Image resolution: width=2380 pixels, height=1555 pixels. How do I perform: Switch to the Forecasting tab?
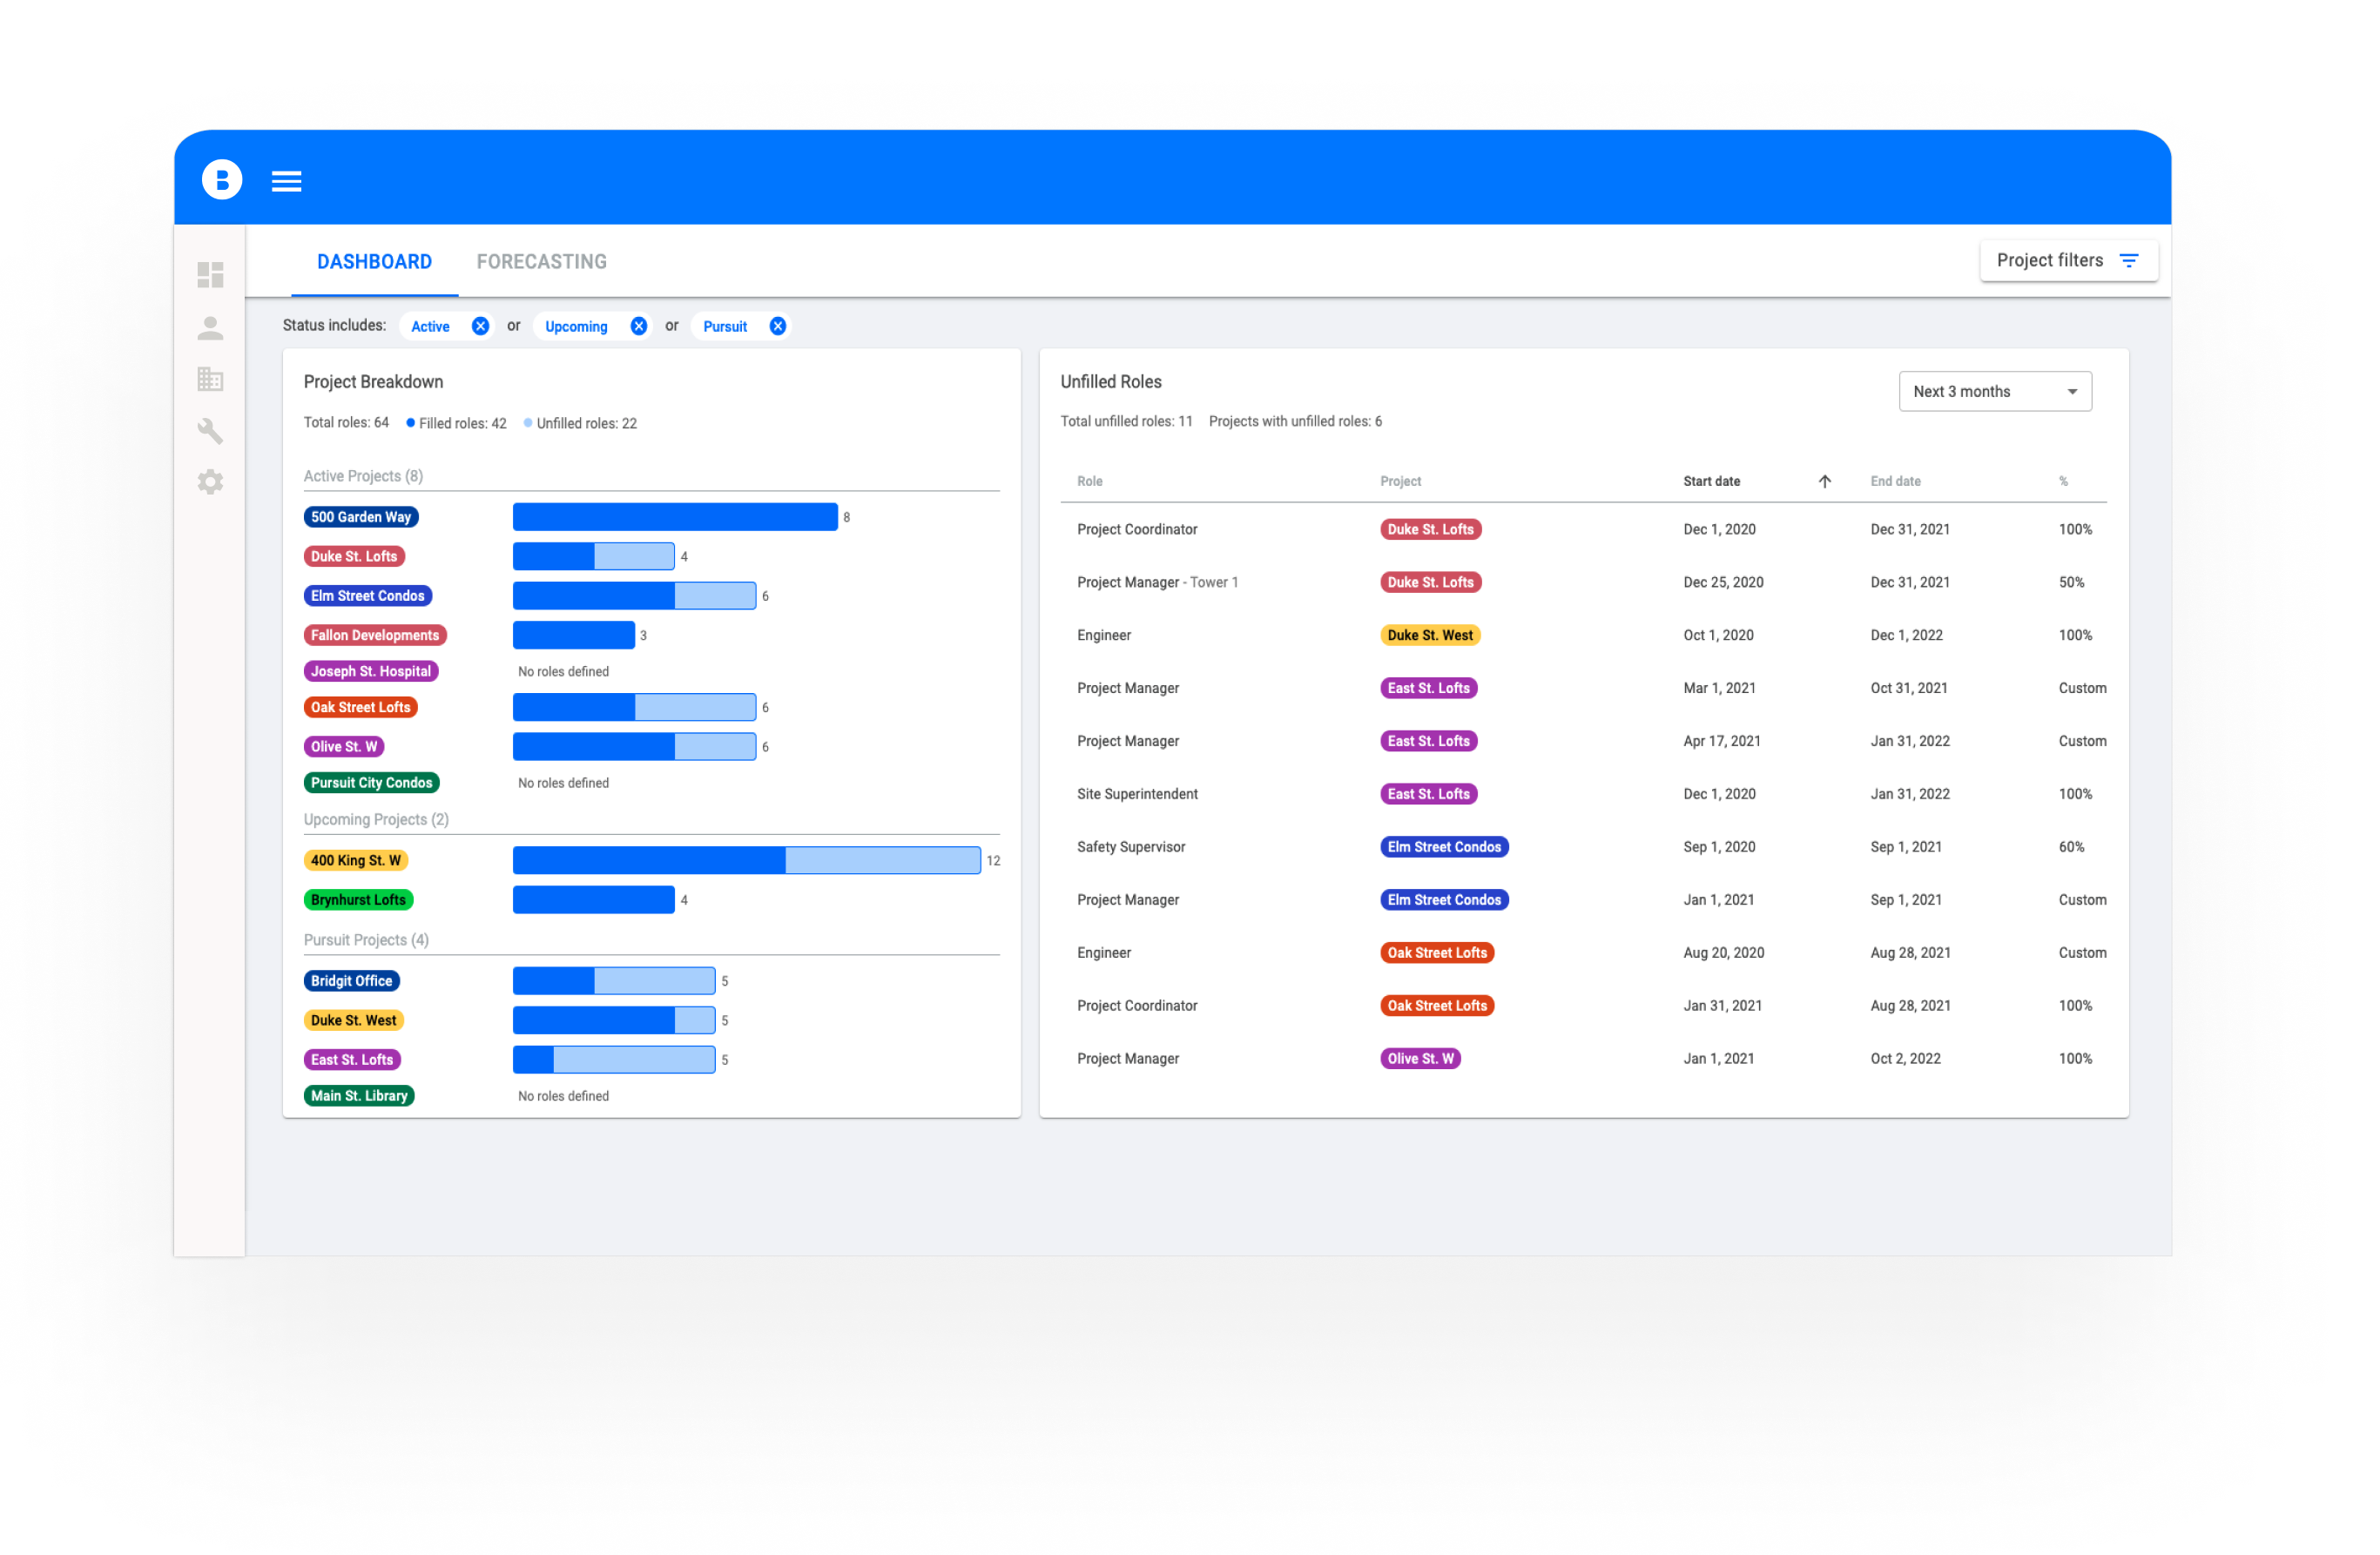click(541, 262)
